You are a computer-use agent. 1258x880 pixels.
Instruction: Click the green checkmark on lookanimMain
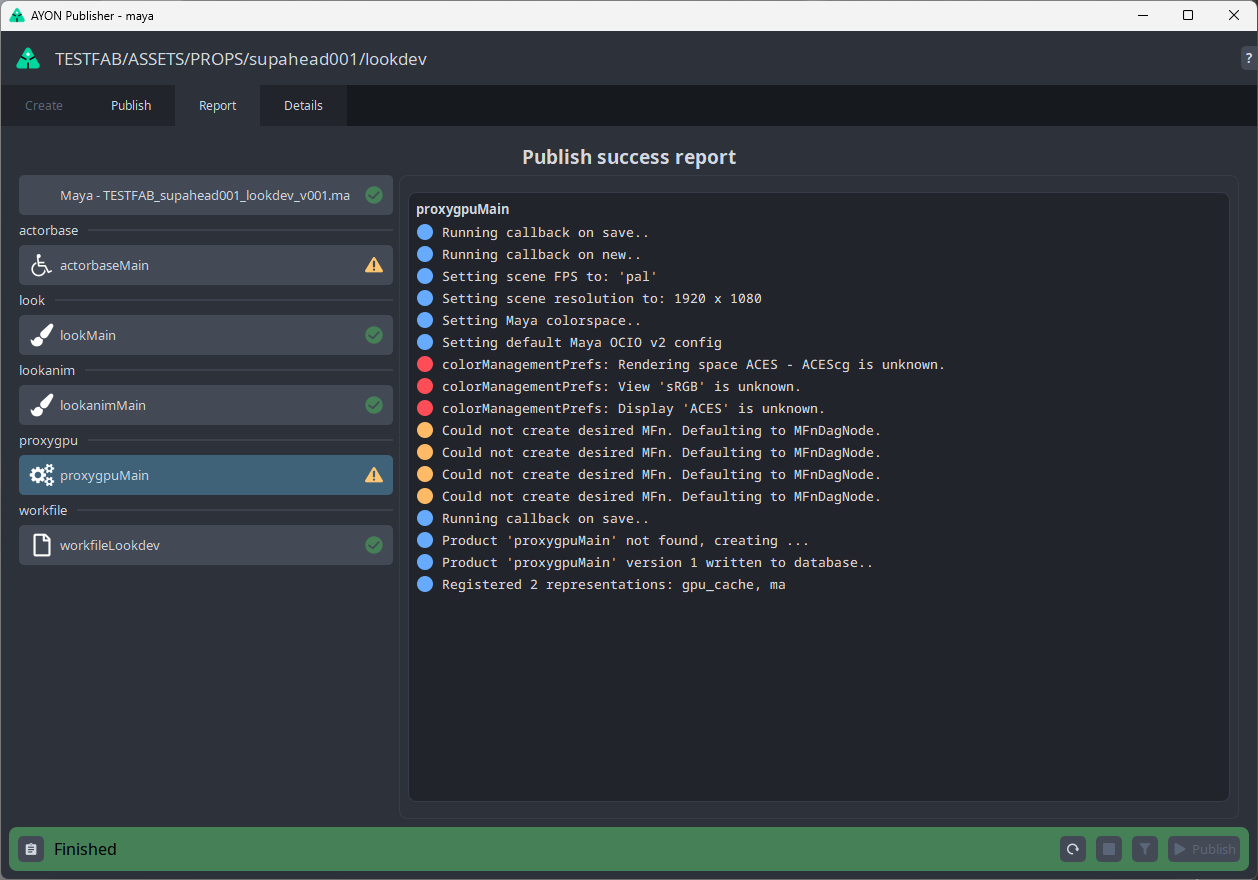(x=374, y=405)
